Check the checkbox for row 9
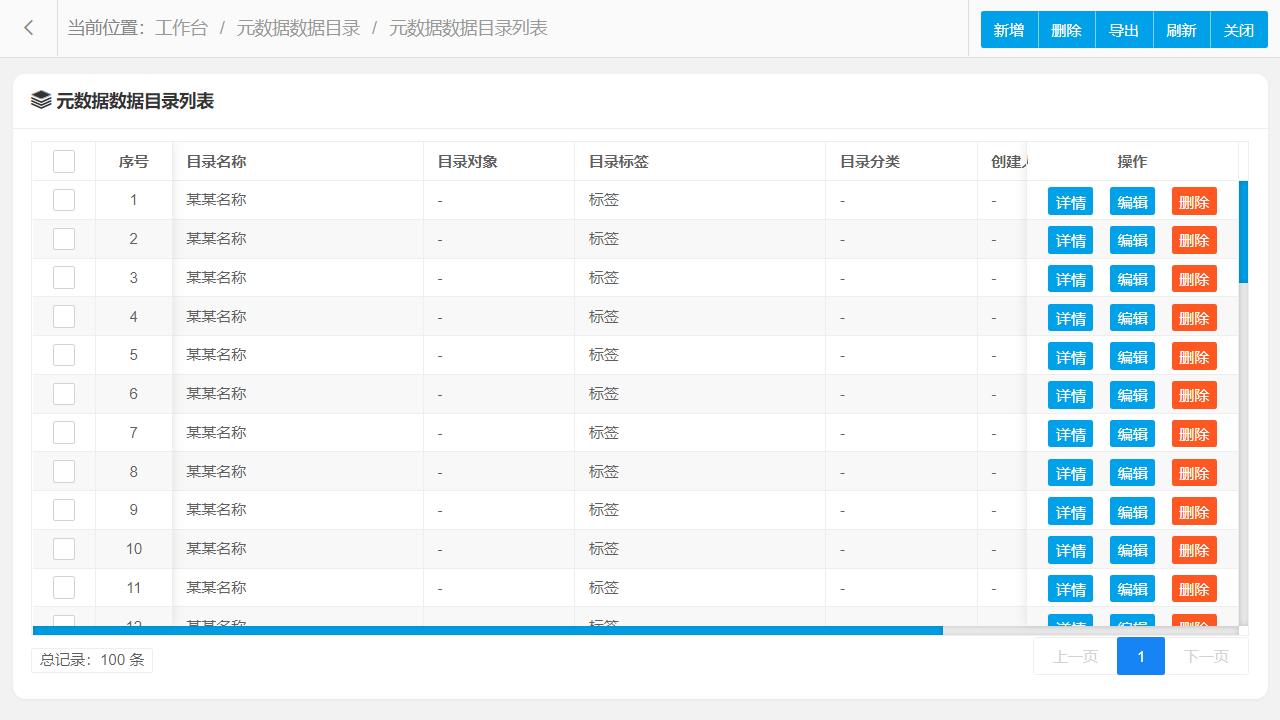The image size is (1280, 720). (64, 510)
